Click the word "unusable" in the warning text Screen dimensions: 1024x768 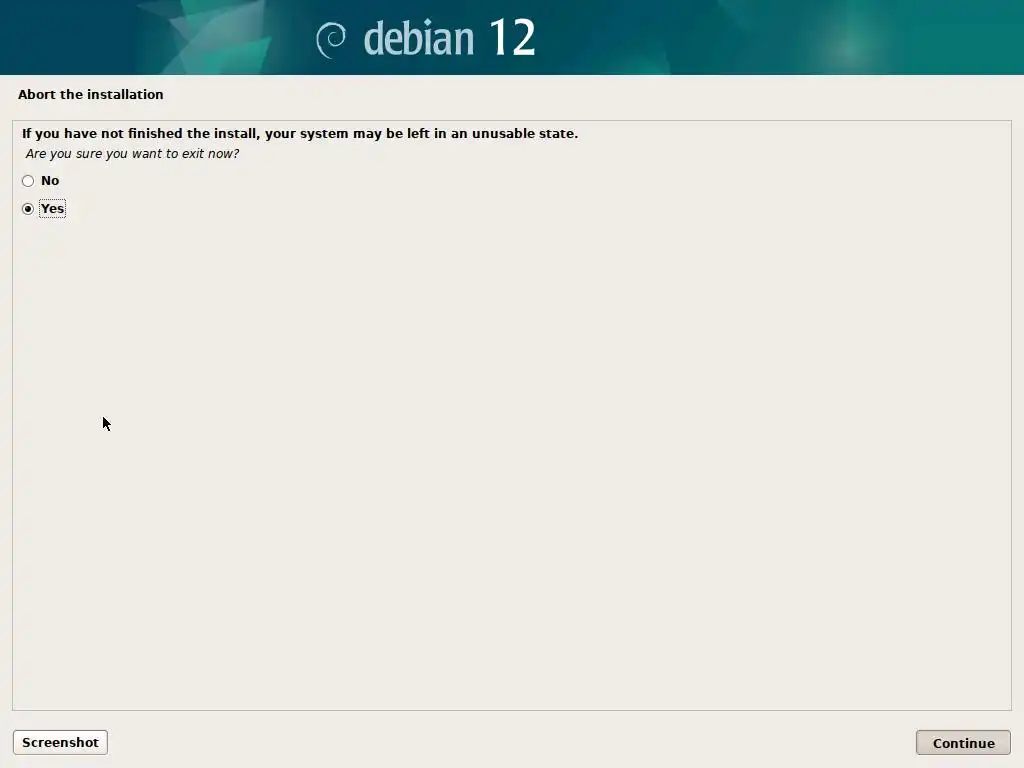click(x=504, y=134)
